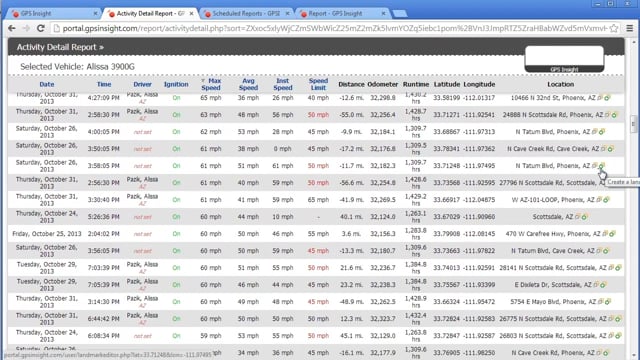This screenshot has height=360, width=640.
Task: Sort by the Distance column header
Action: 351,84
